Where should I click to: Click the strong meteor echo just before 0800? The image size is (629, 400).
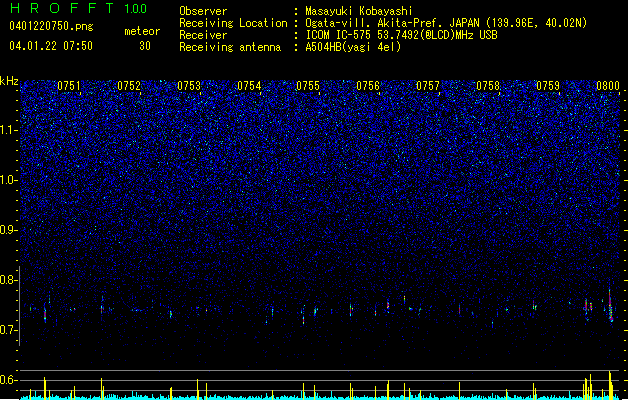pyautogui.click(x=610, y=306)
